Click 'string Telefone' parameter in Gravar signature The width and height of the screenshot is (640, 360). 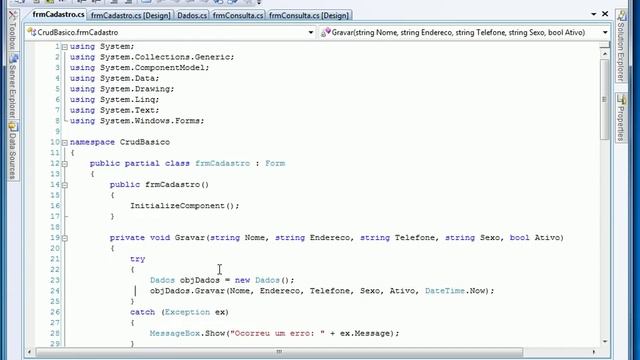coord(397,238)
